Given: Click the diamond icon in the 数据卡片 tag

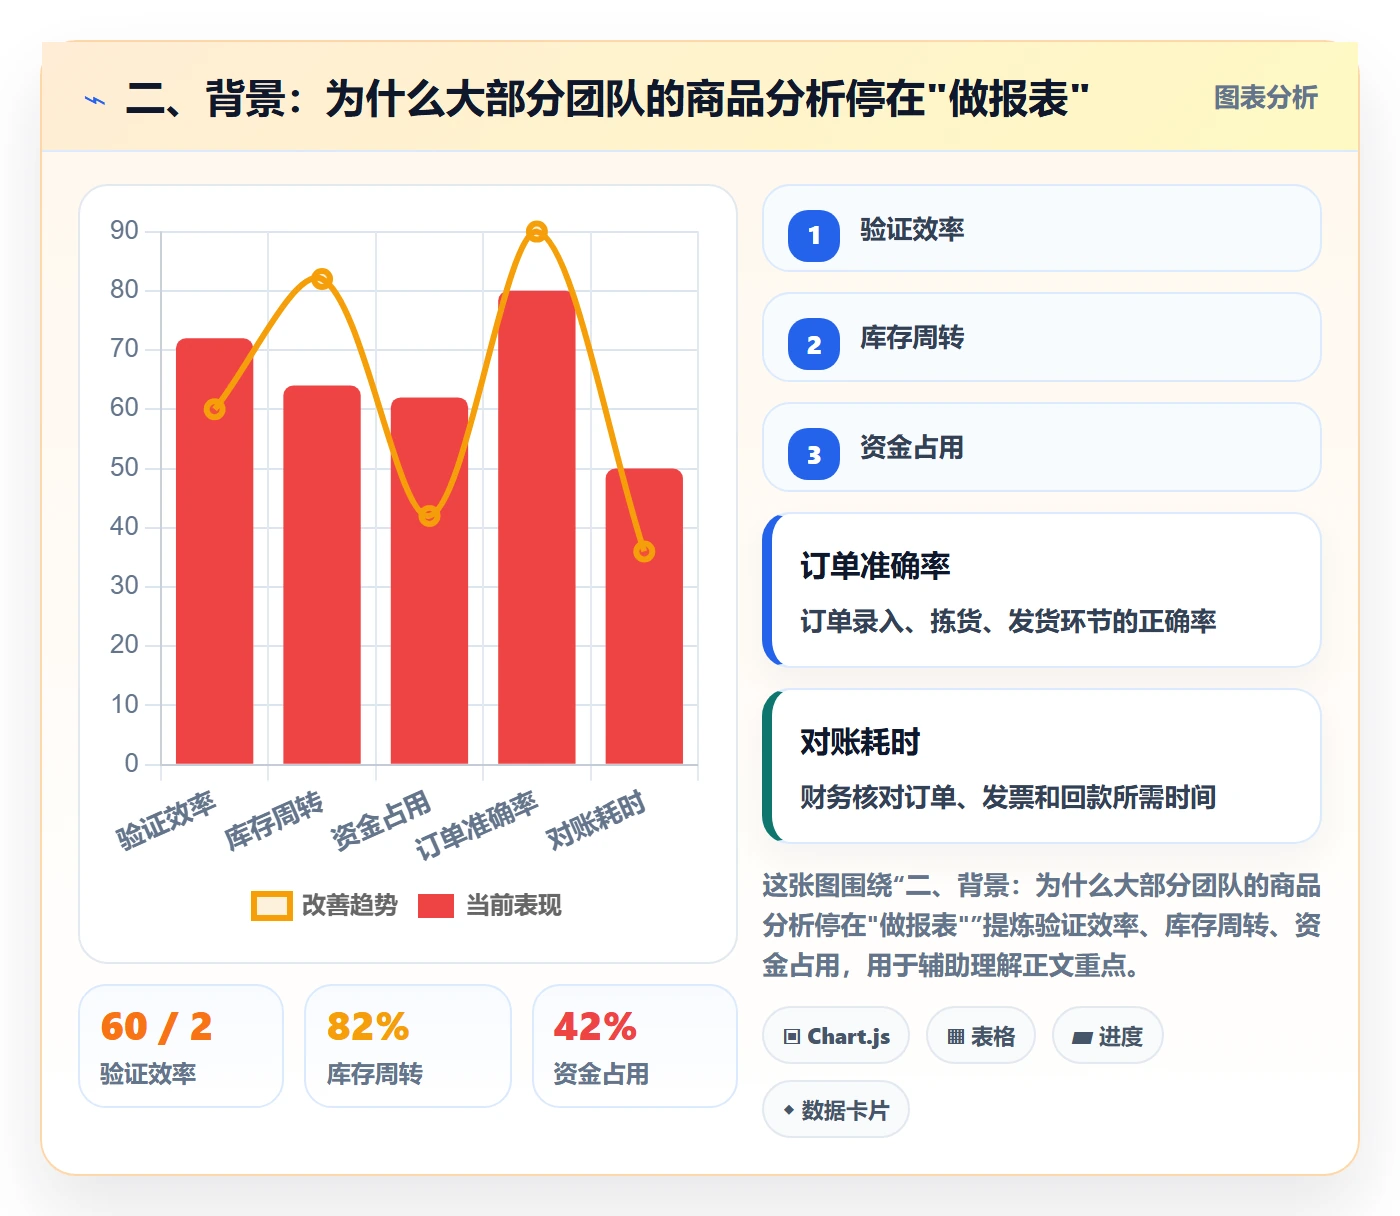Looking at the screenshot, I should click(789, 1110).
